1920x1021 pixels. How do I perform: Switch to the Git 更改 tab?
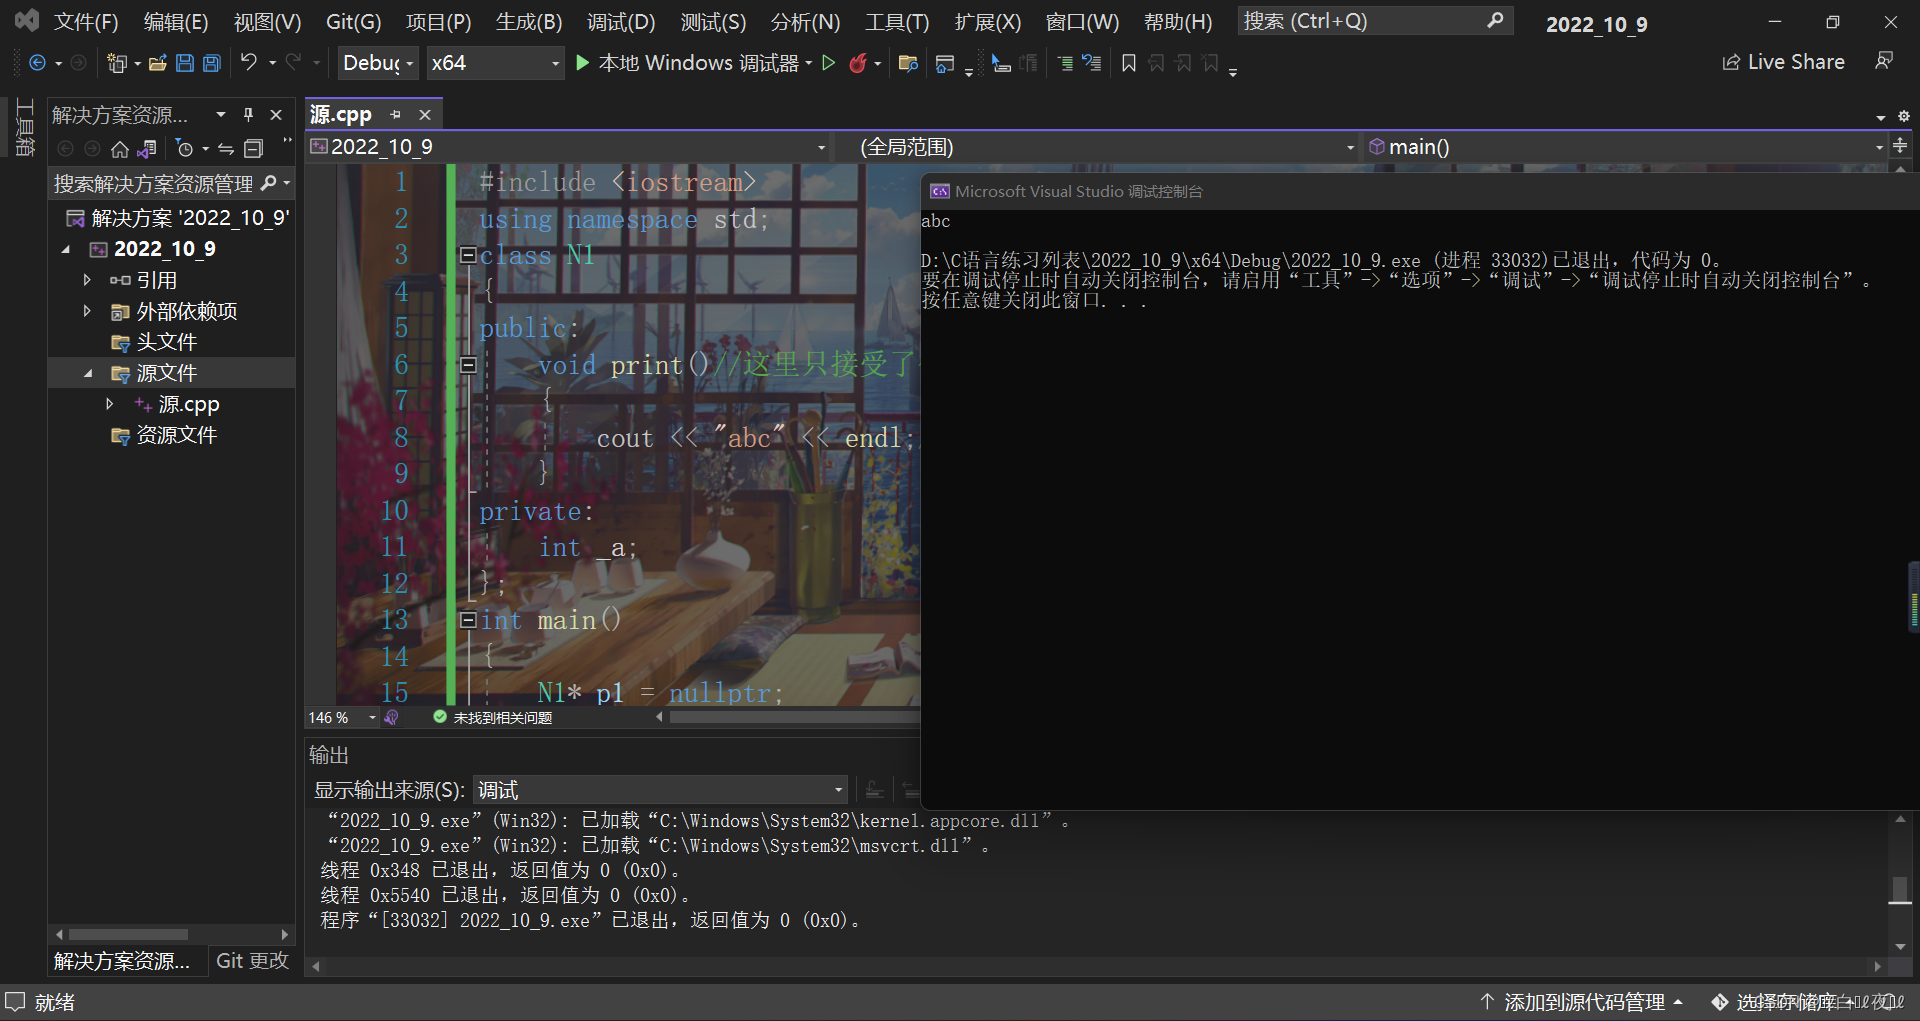tap(252, 960)
